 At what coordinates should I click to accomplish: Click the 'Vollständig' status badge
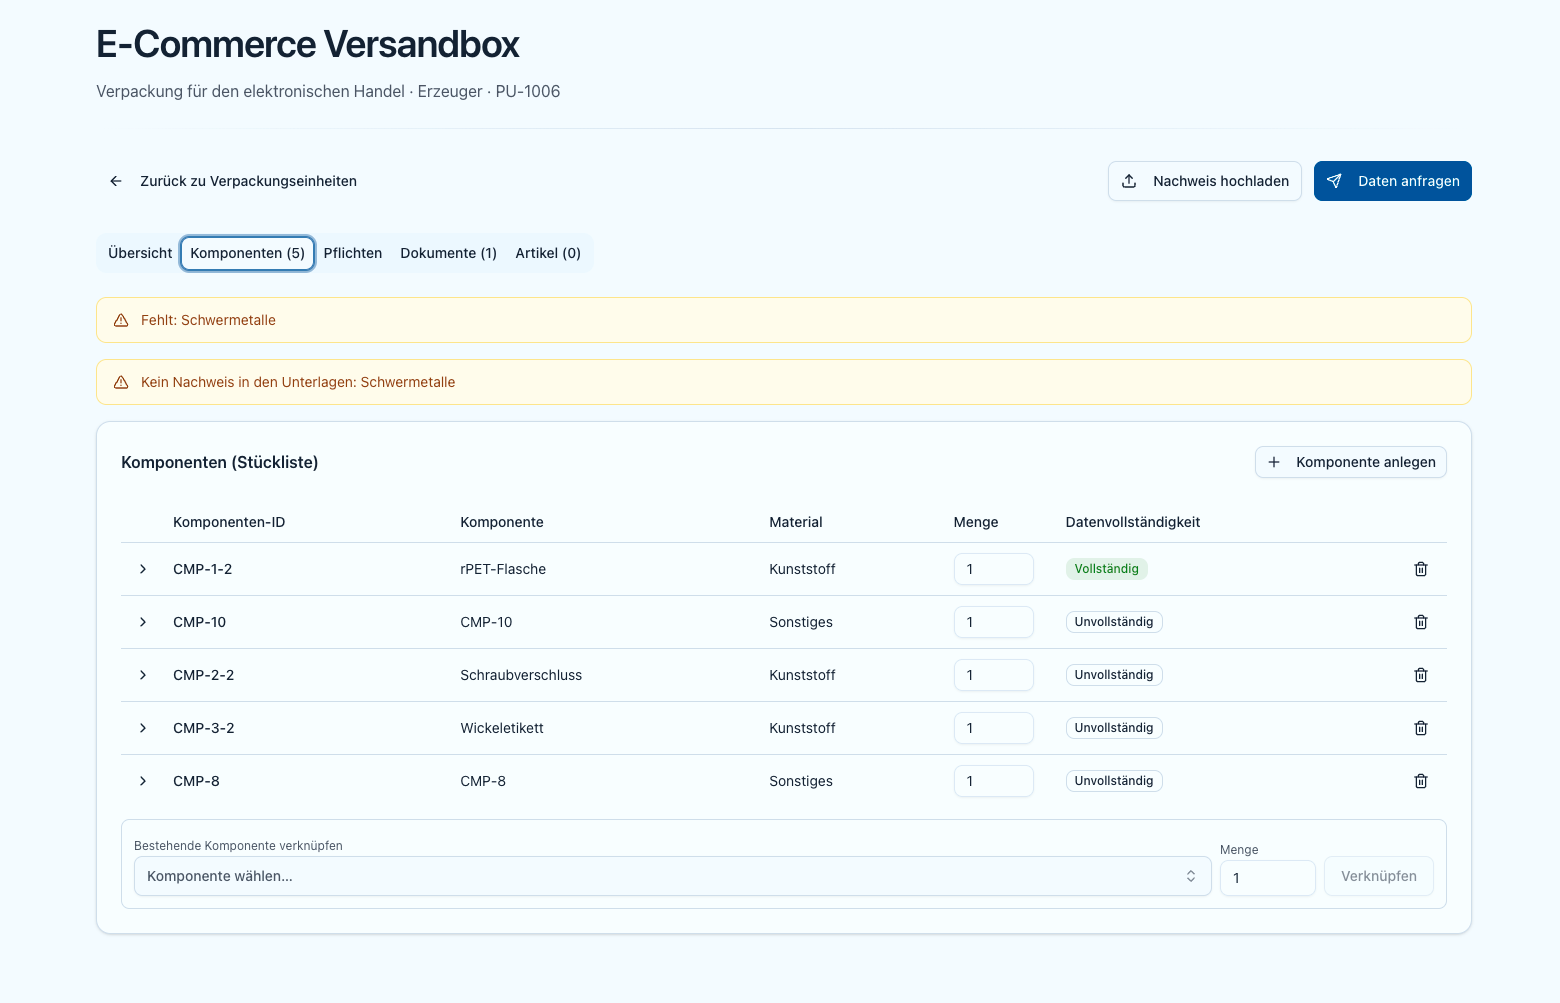tap(1106, 569)
